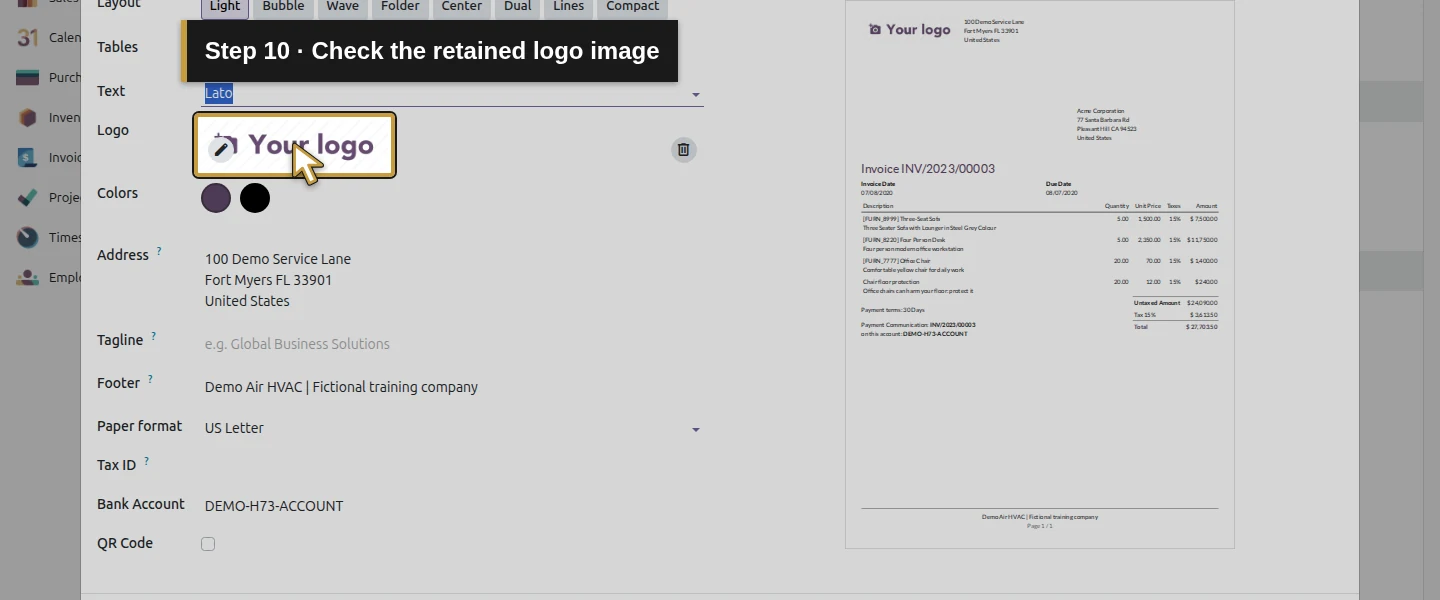Click the address line 100 Demo Service Lane
The height and width of the screenshot is (600, 1440).
278,259
